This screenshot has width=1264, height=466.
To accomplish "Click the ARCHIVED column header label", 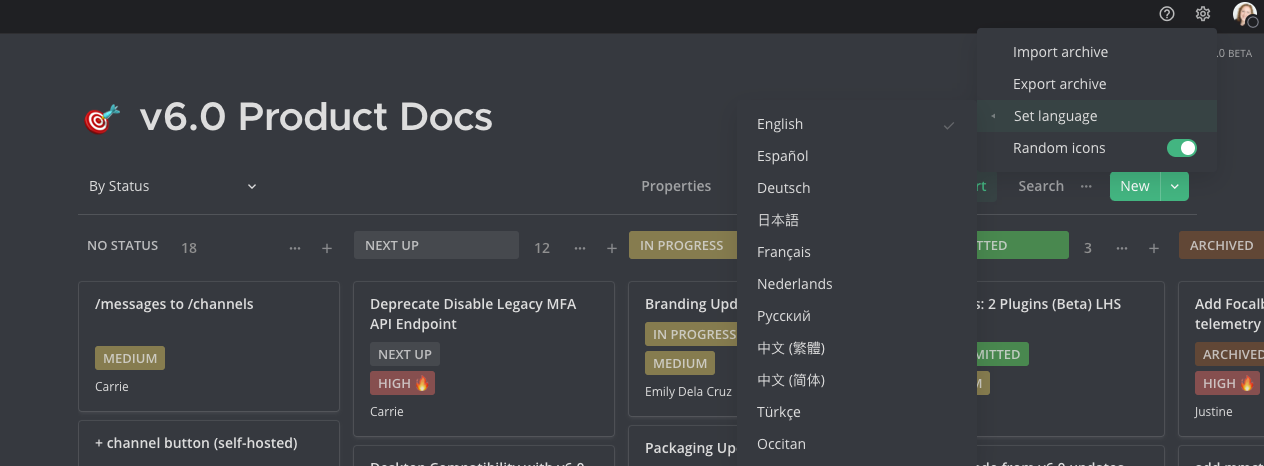I will click(1221, 245).
